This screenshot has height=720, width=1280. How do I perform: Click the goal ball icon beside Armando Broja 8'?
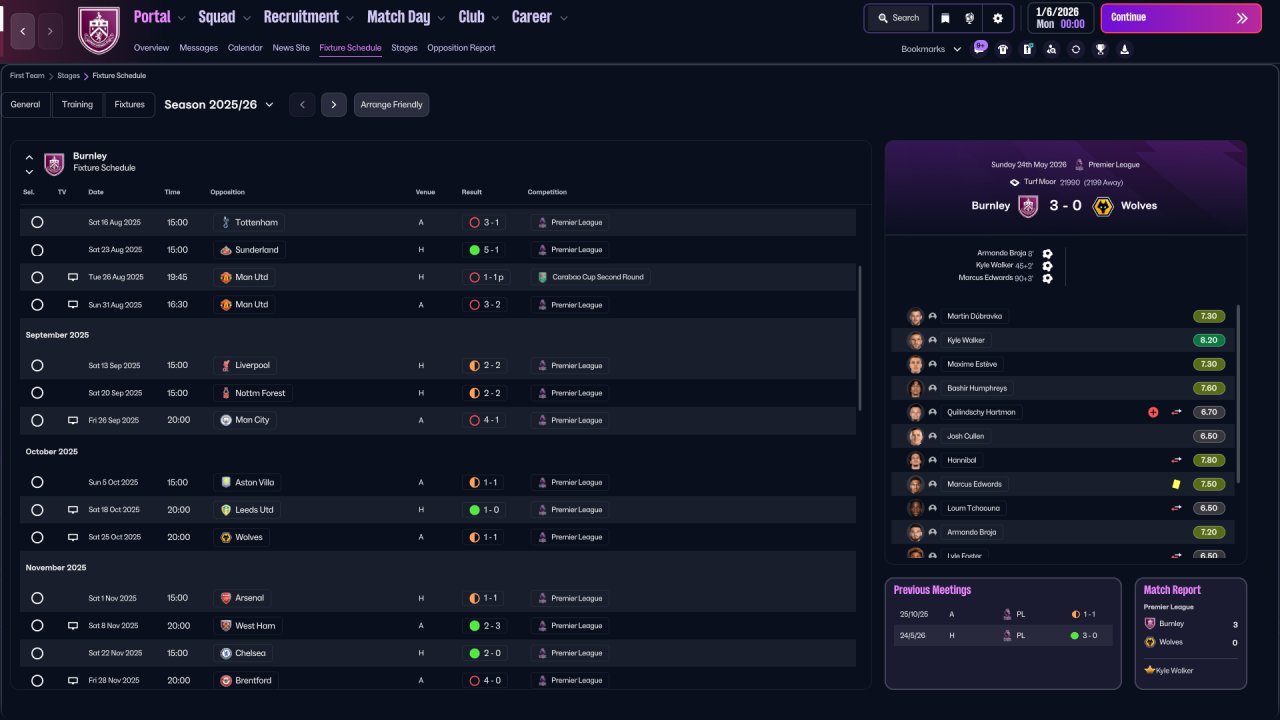point(1047,254)
